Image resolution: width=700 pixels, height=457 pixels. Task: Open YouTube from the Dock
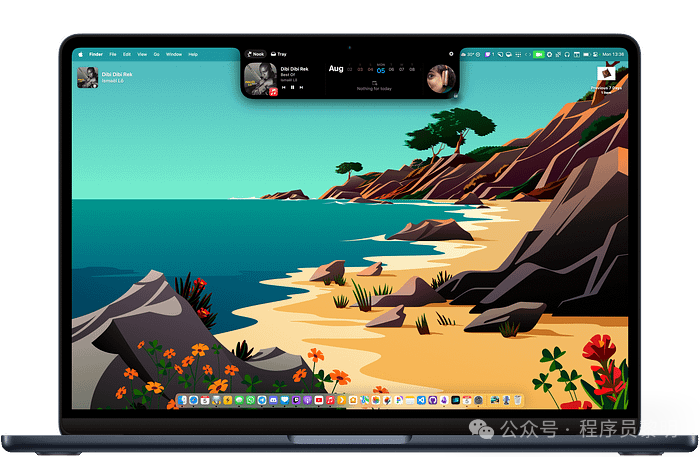point(319,400)
